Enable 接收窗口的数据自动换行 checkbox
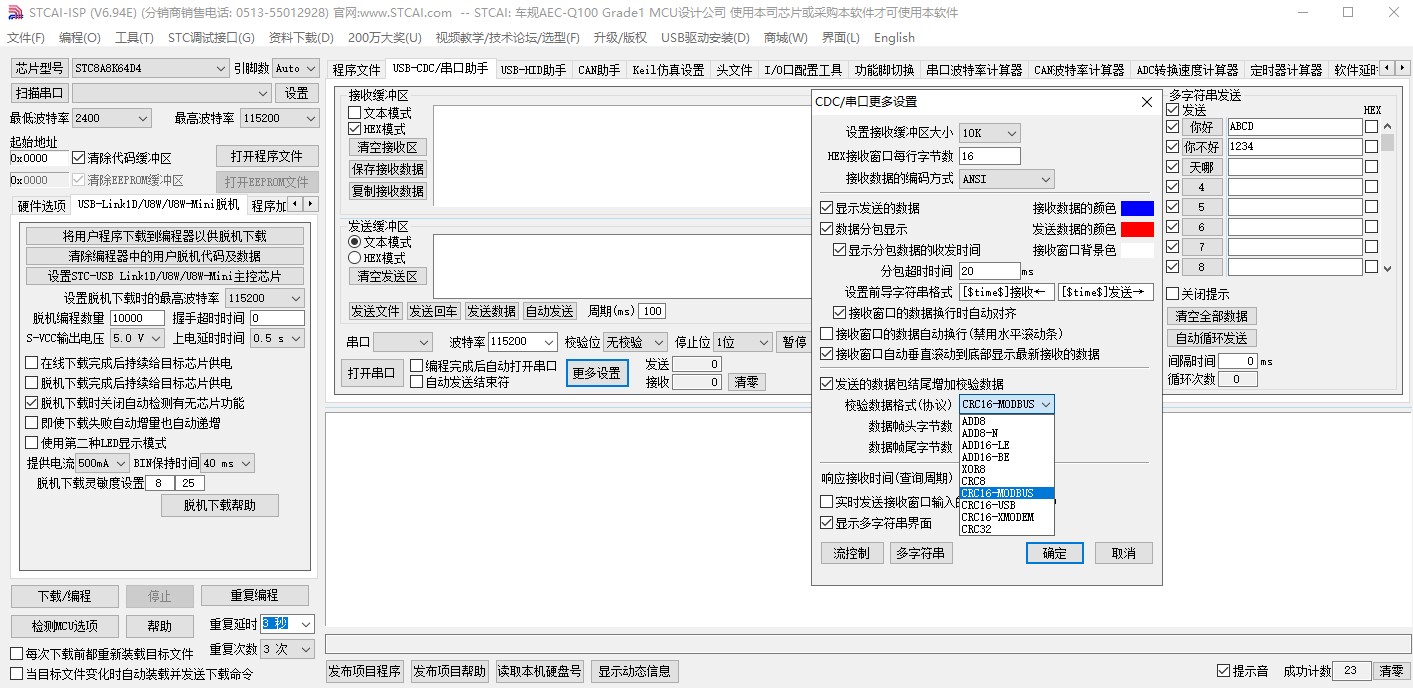This screenshot has height=688, width=1413. (826, 333)
